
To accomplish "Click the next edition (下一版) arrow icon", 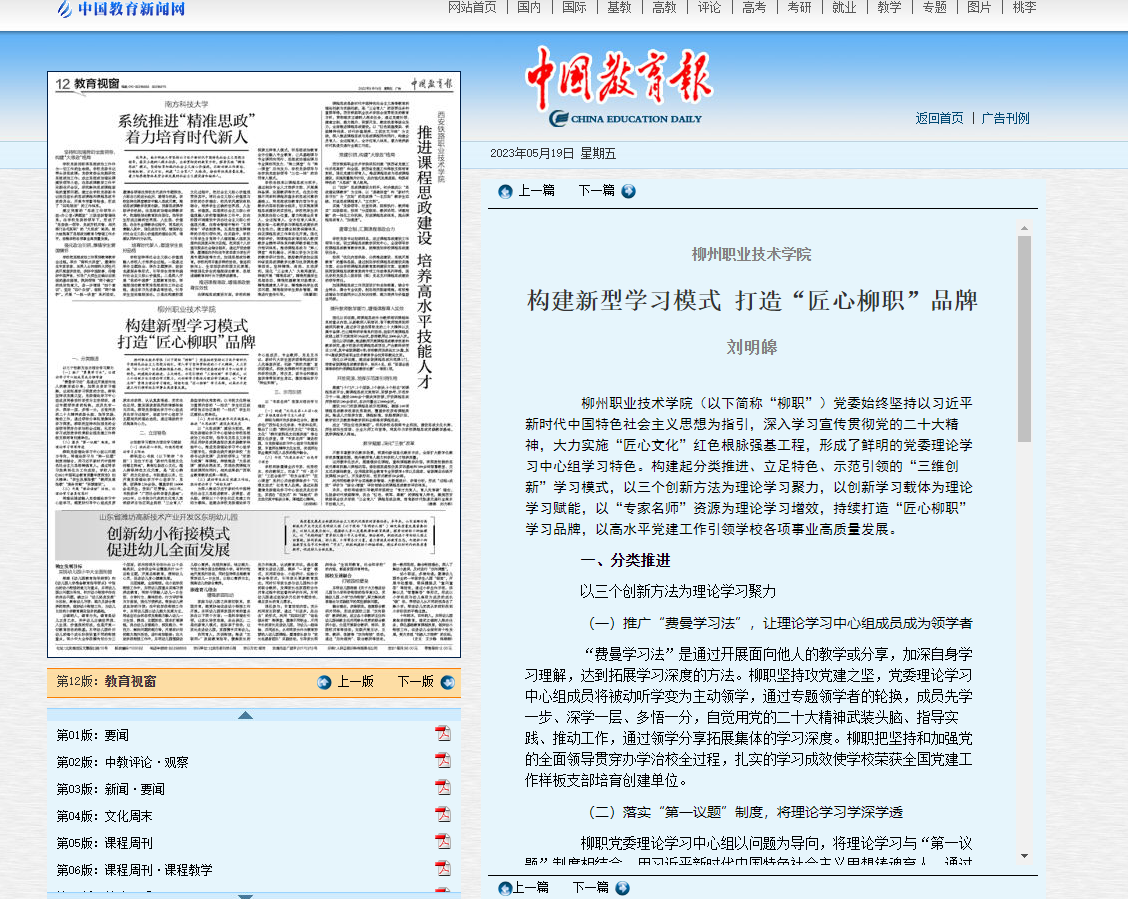I will click(446, 682).
